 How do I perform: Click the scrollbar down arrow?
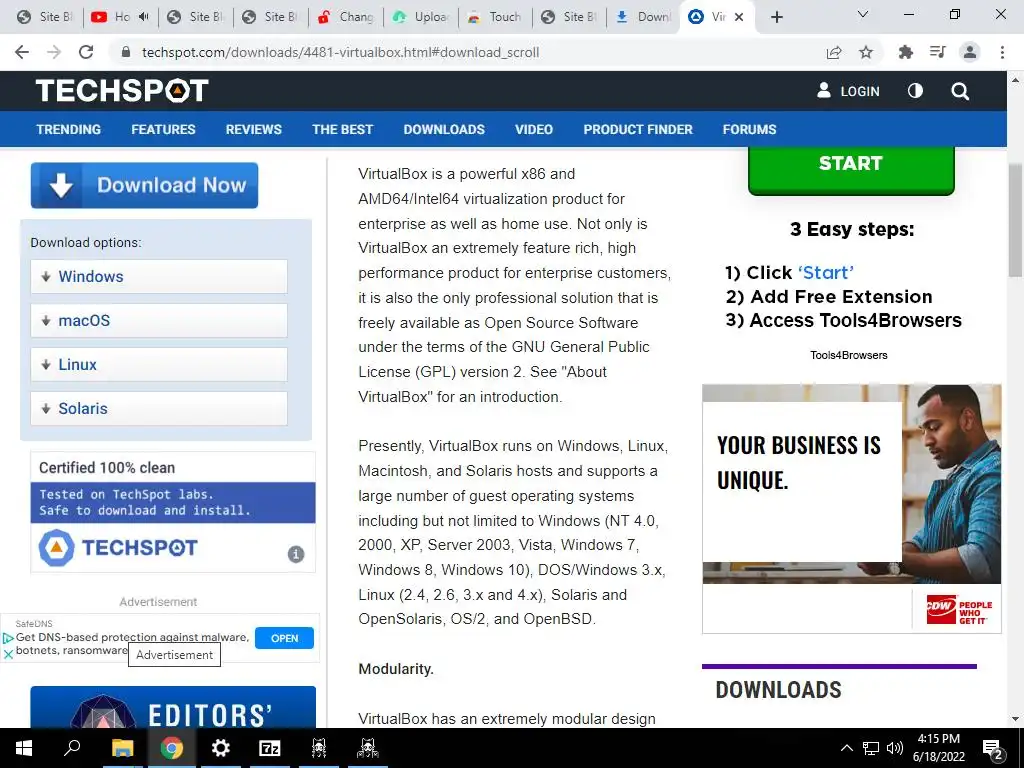[x=1015, y=719]
